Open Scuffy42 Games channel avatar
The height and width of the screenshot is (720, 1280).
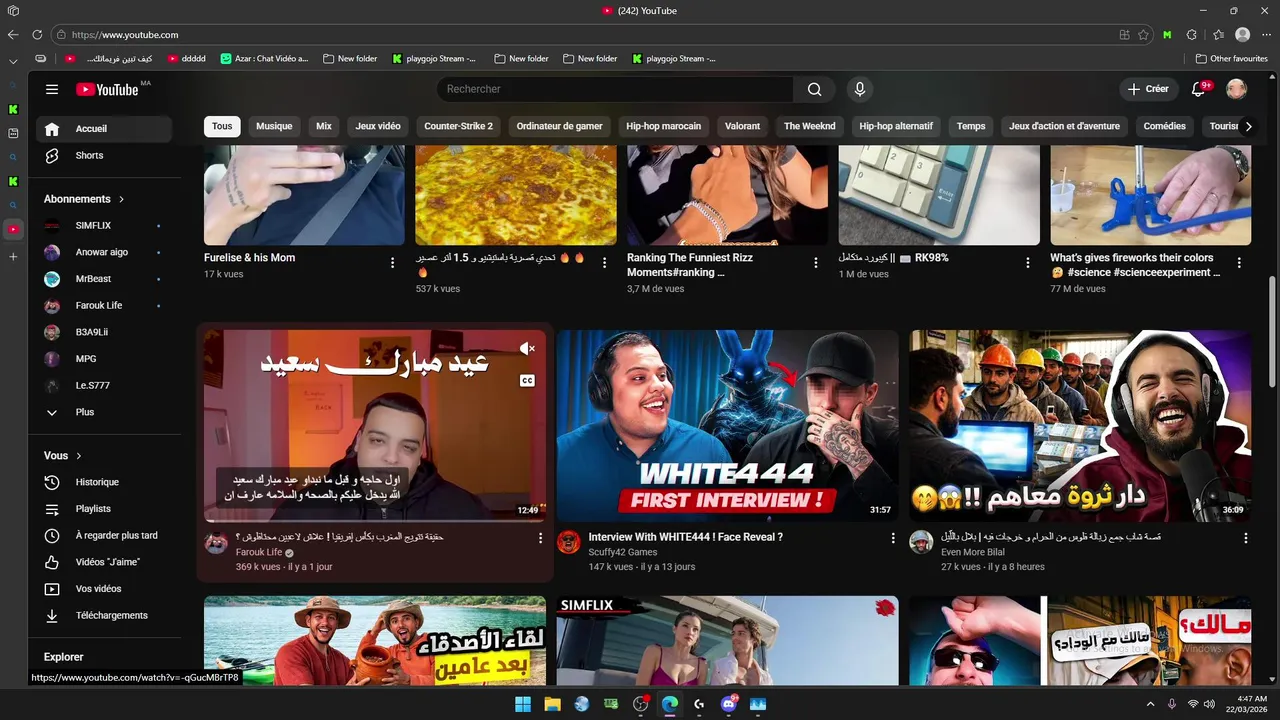point(569,542)
